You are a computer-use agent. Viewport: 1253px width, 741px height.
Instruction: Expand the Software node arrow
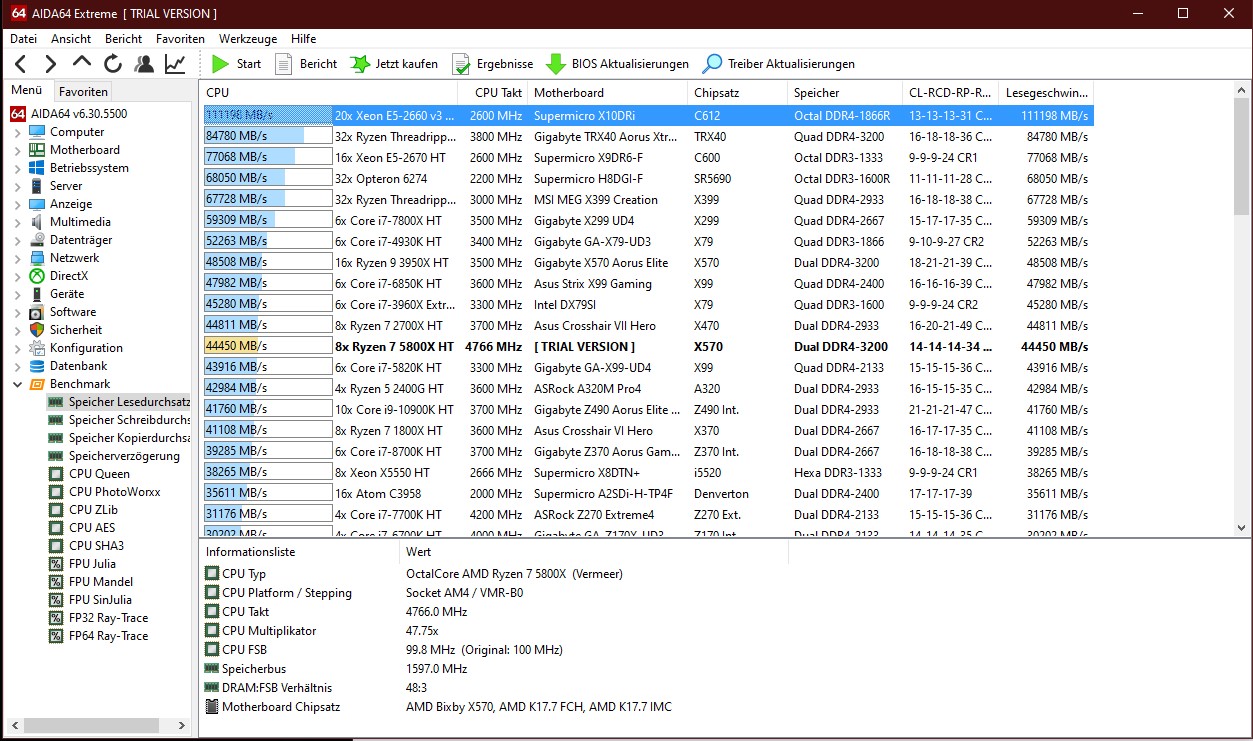click(x=17, y=312)
